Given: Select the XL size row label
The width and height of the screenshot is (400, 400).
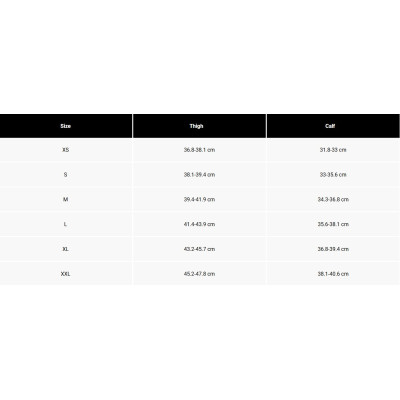Looking at the screenshot, I should (66, 249).
